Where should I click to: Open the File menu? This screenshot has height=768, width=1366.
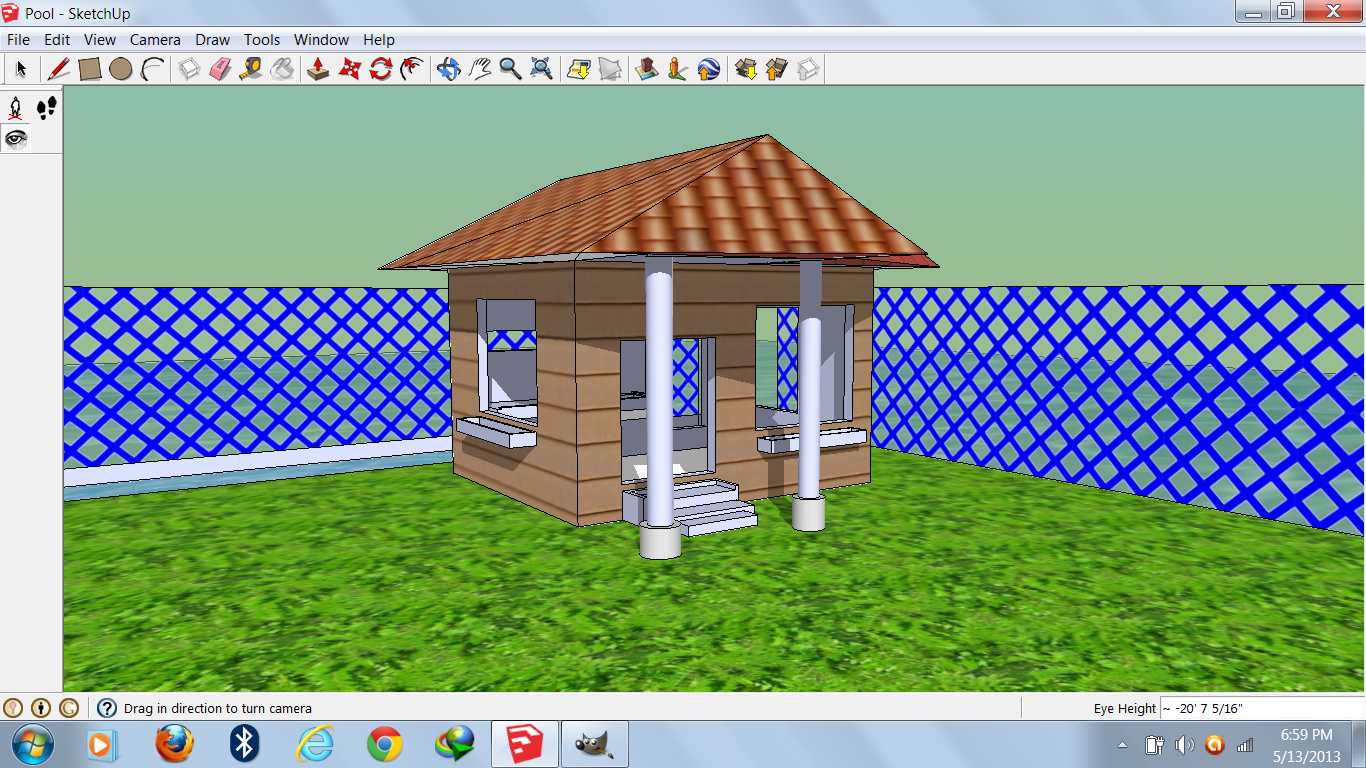tap(18, 40)
